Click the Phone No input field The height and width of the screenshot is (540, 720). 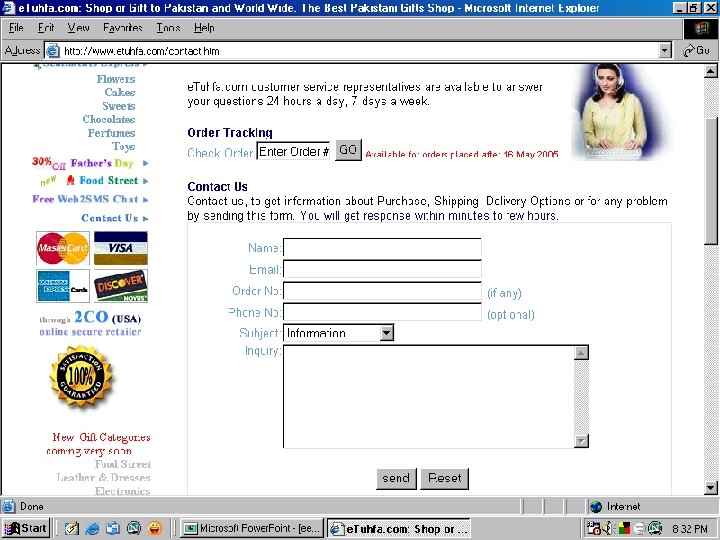(x=382, y=312)
